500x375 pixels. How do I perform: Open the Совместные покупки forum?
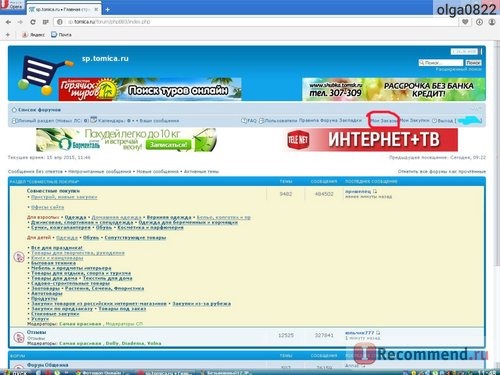[x=53, y=191]
